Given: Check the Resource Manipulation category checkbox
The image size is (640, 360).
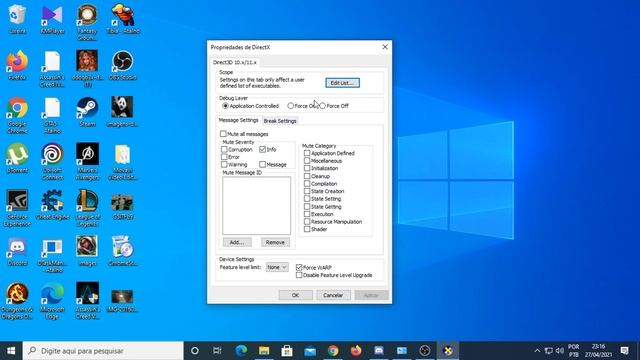Looking at the screenshot, I should pos(307,222).
